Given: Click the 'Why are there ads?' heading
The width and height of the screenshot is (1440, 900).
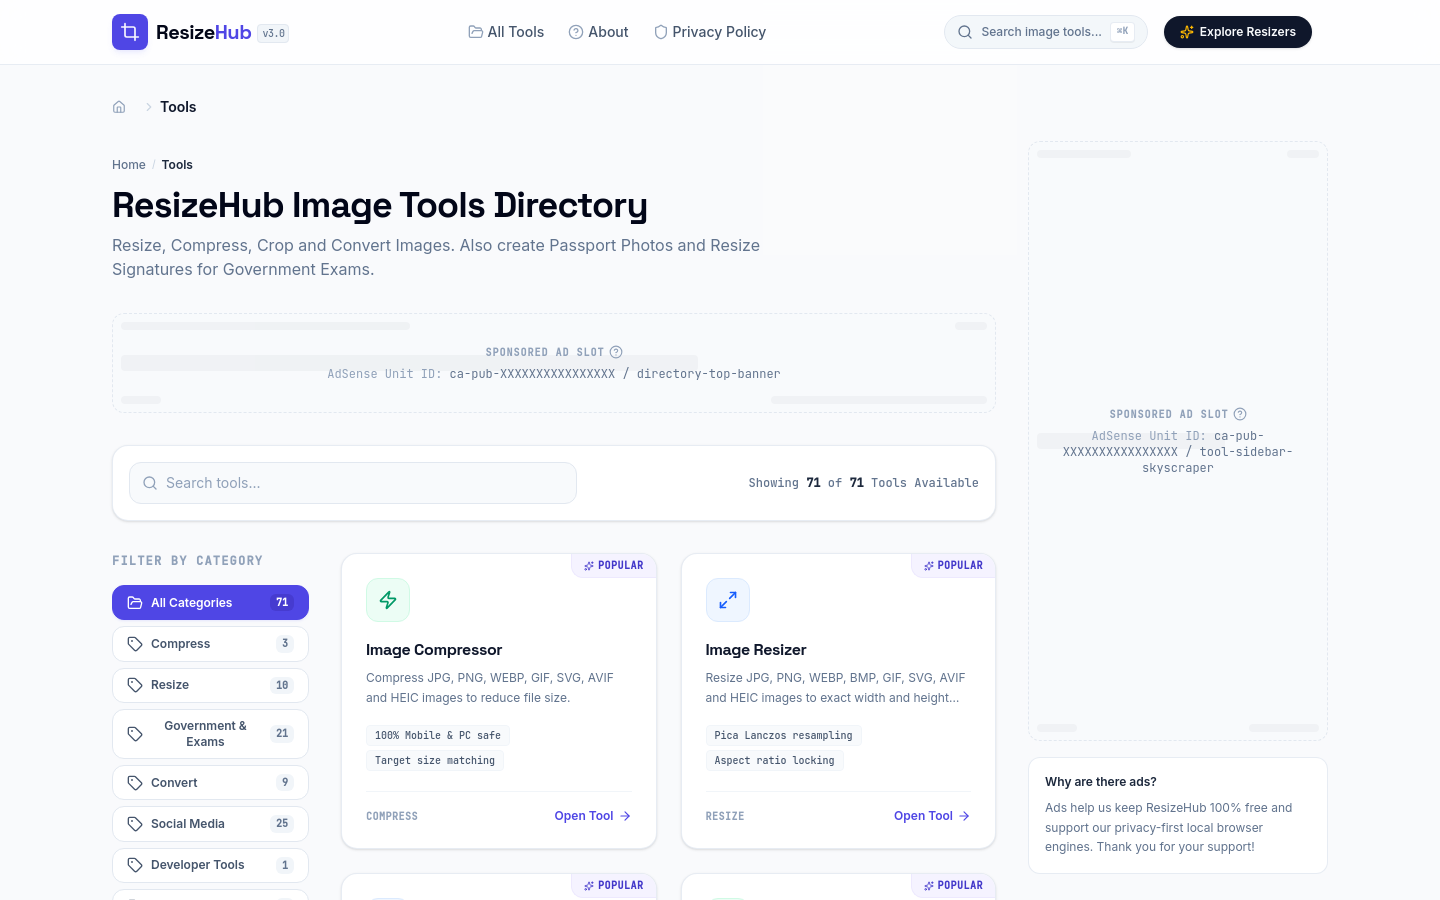Looking at the screenshot, I should 1101,782.
